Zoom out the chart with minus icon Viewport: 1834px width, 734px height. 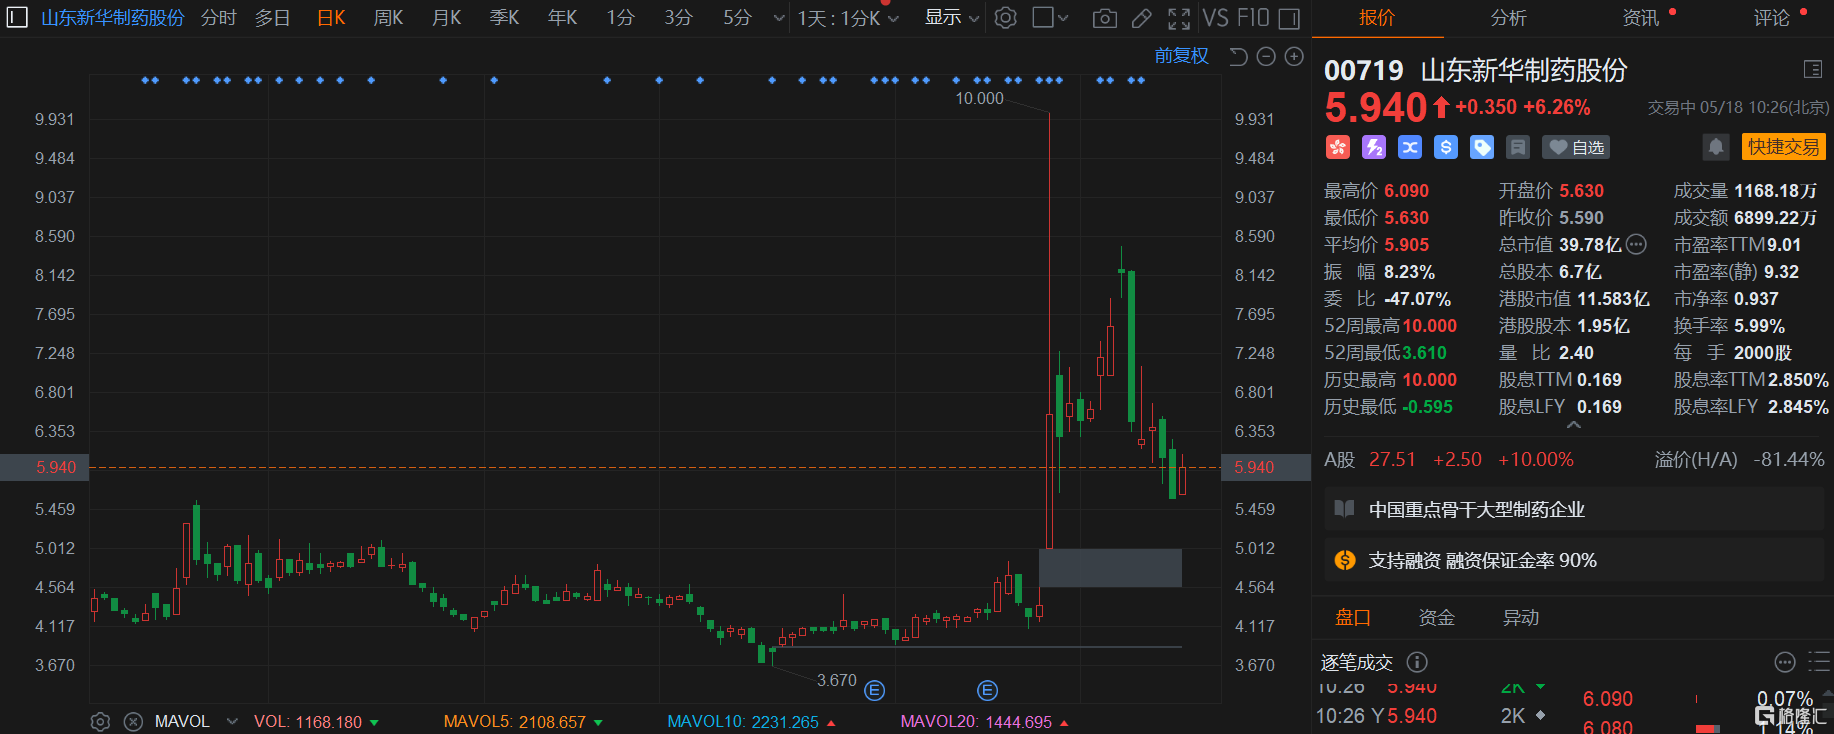pyautogui.click(x=1266, y=57)
